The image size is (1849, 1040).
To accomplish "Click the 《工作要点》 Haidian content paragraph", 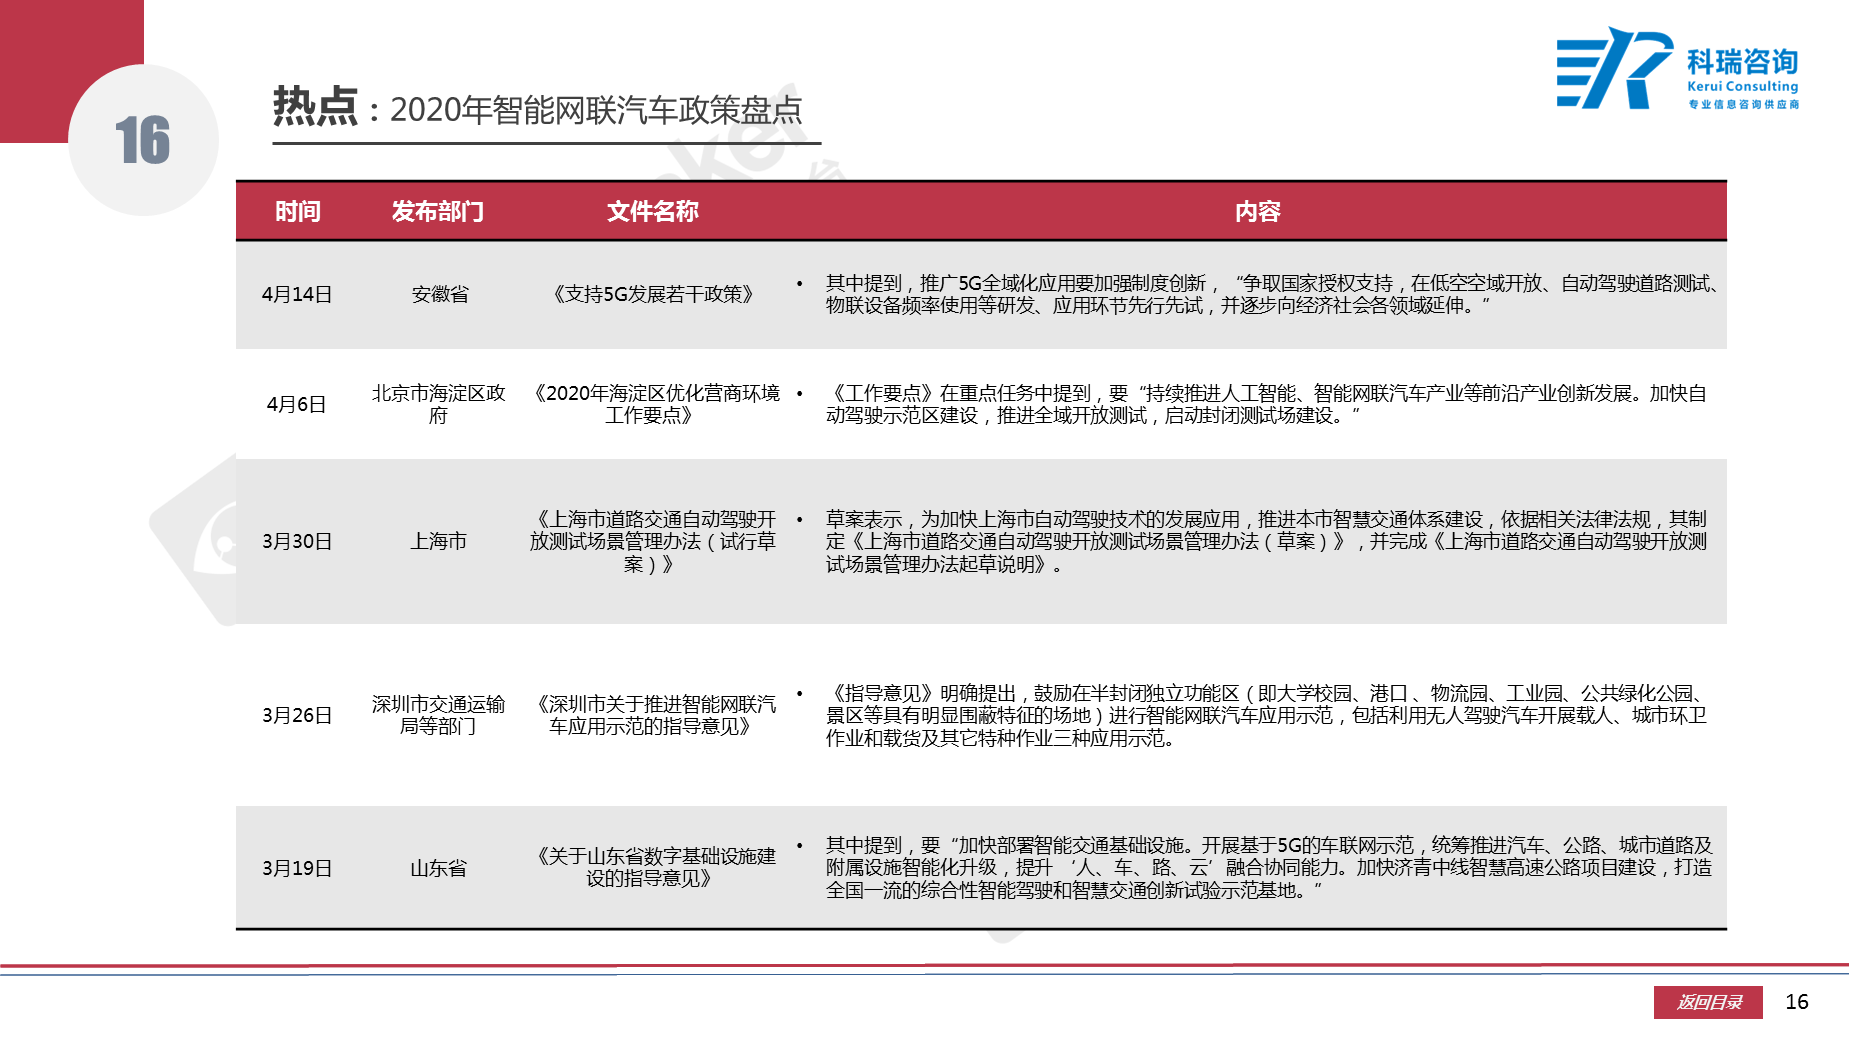I will 1267,404.
